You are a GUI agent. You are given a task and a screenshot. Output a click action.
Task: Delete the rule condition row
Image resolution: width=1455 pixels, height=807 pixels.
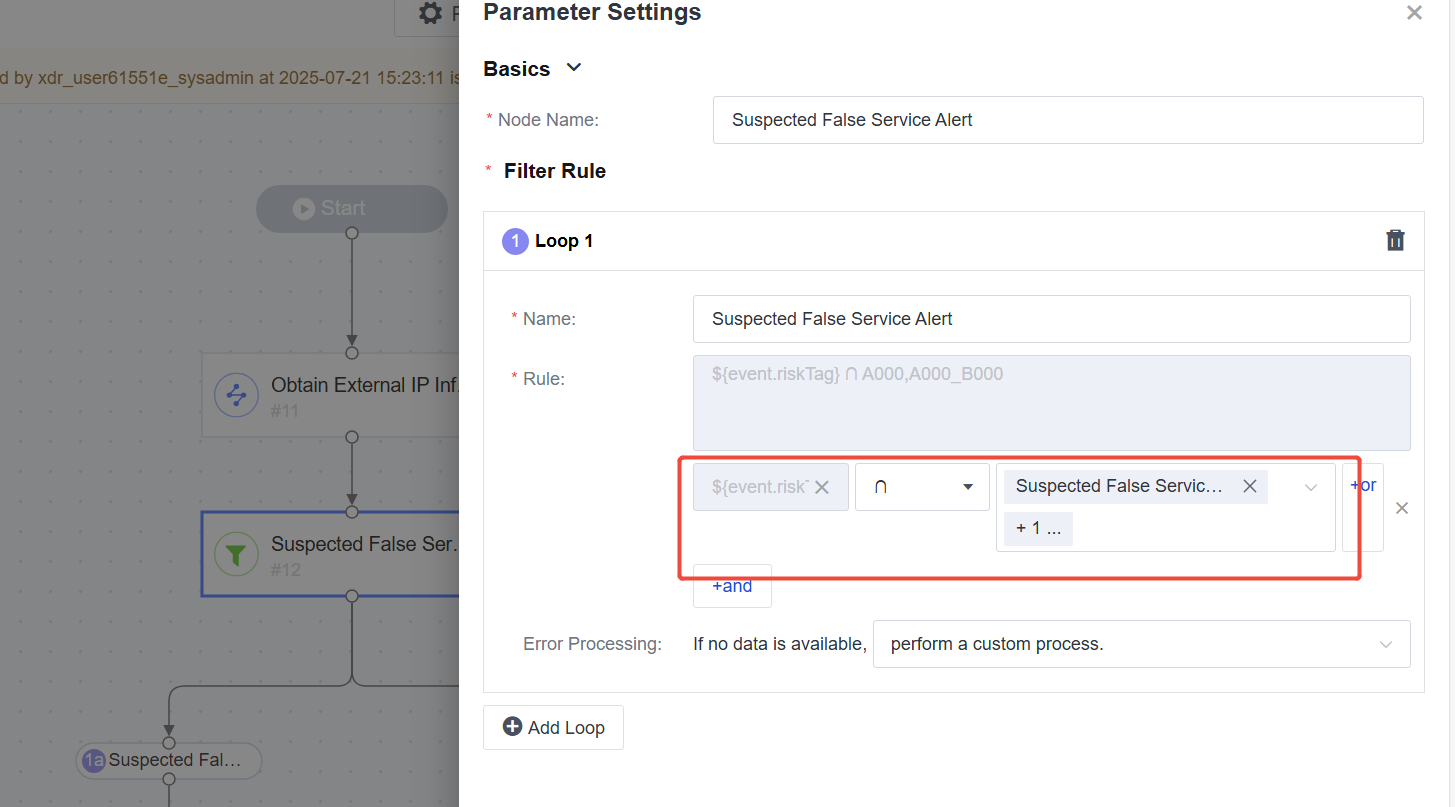(1402, 508)
